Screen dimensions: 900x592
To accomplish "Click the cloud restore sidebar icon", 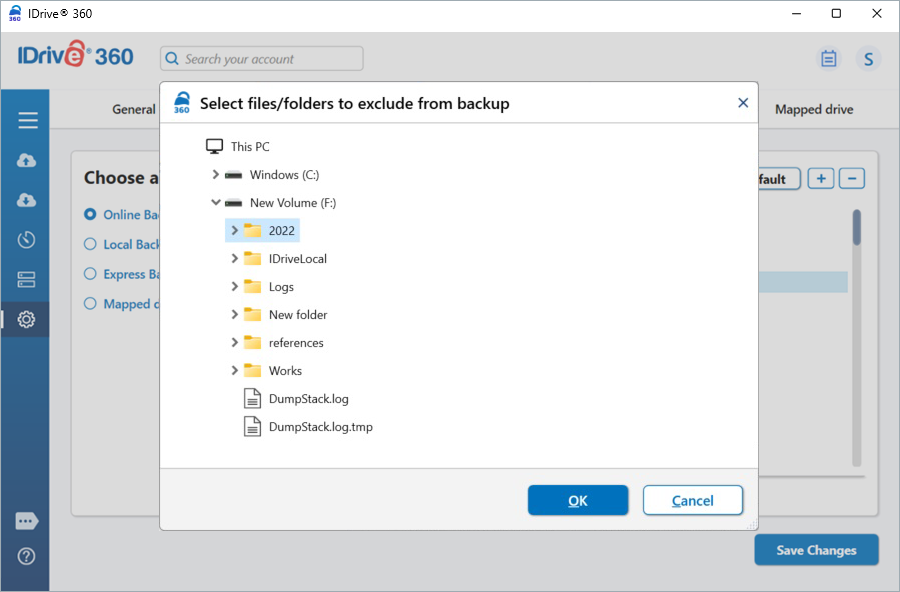I will (27, 200).
